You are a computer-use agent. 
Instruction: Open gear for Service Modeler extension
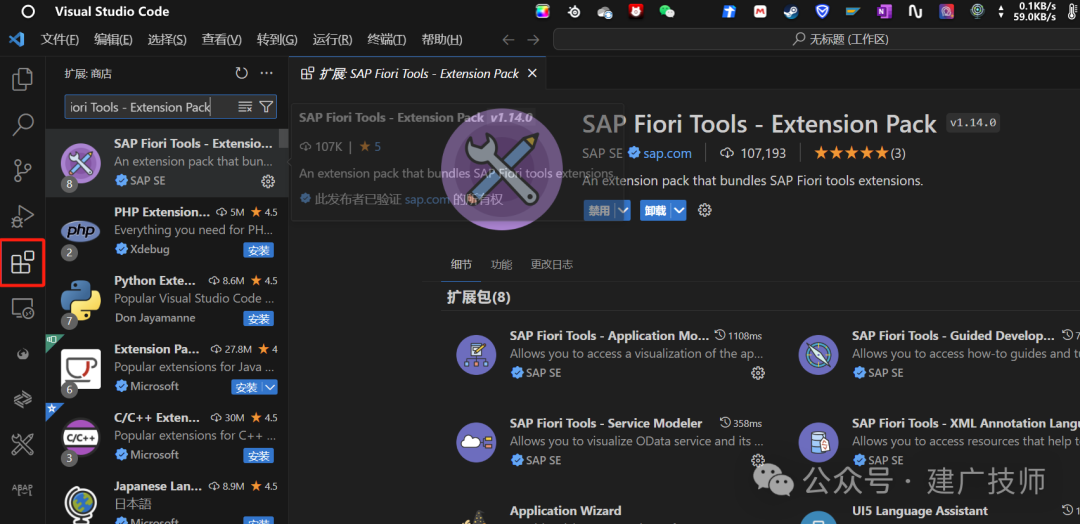pyautogui.click(x=758, y=460)
